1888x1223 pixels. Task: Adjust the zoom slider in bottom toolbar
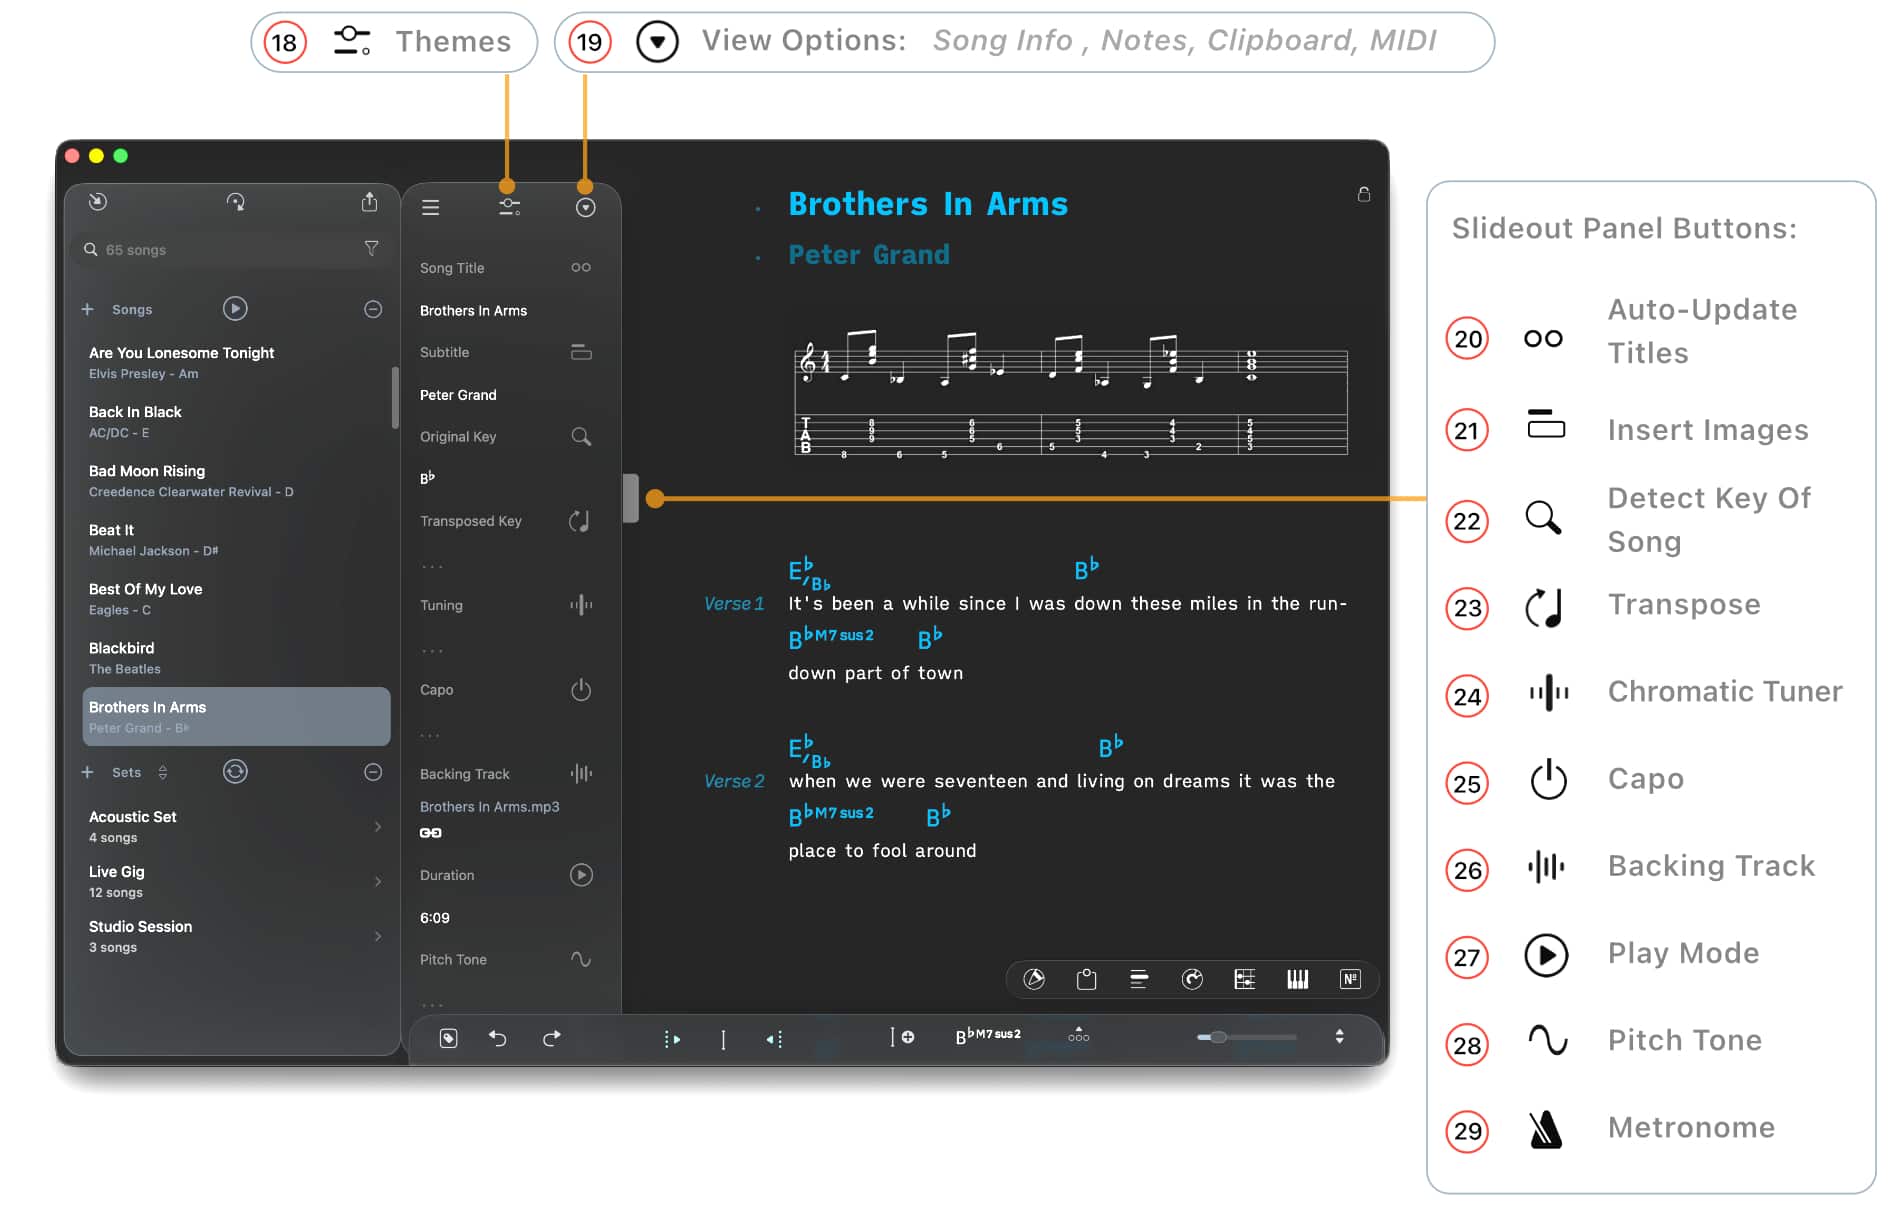(x=1246, y=1037)
